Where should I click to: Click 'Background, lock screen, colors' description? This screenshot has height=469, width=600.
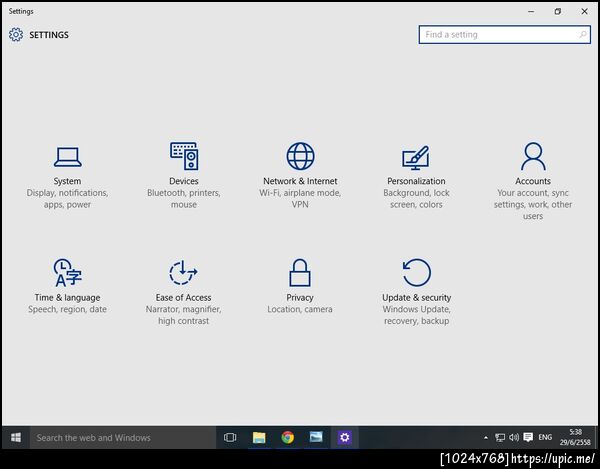pos(416,199)
